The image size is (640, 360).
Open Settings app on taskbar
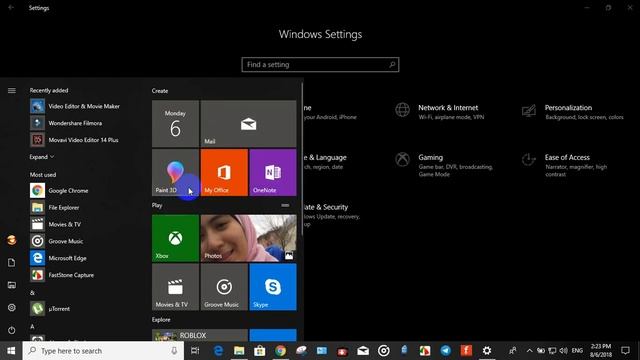point(487,351)
